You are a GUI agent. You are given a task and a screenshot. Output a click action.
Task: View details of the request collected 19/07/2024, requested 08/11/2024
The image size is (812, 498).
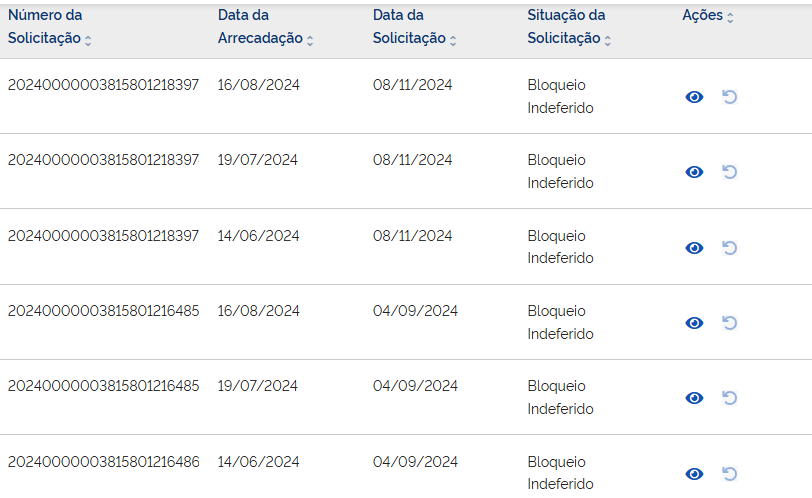[694, 172]
